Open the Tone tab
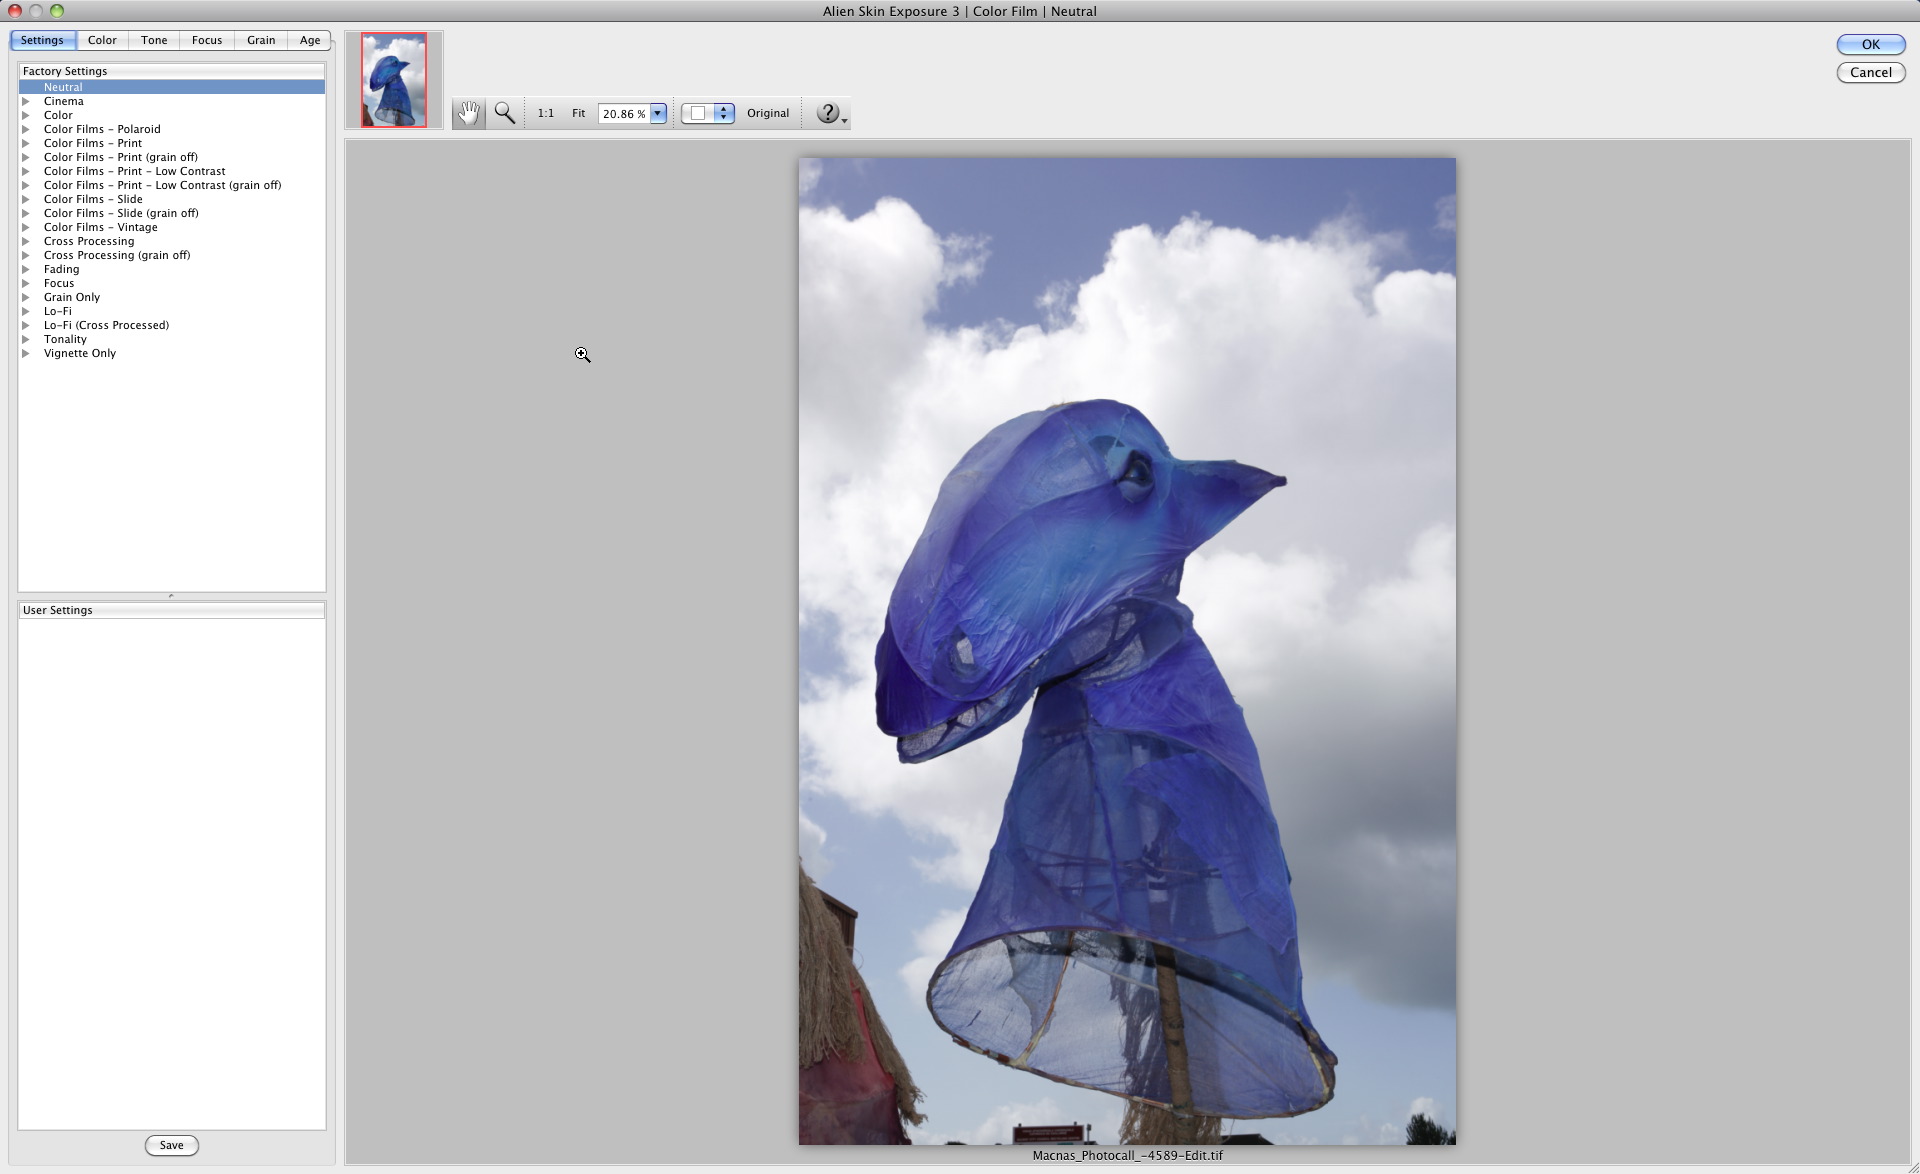 154,40
